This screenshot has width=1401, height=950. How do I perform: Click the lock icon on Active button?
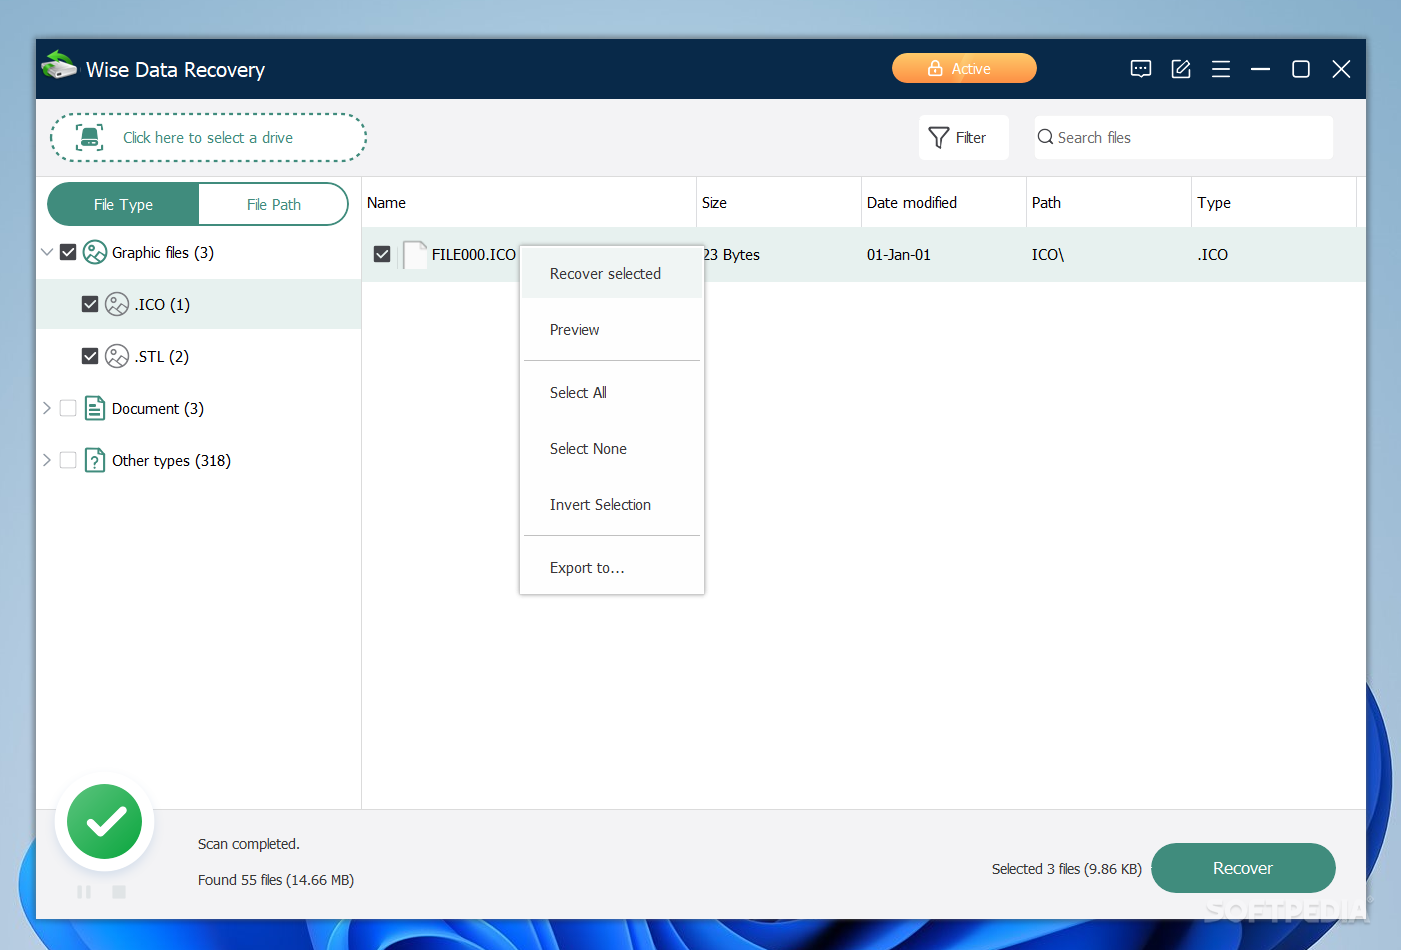[935, 68]
